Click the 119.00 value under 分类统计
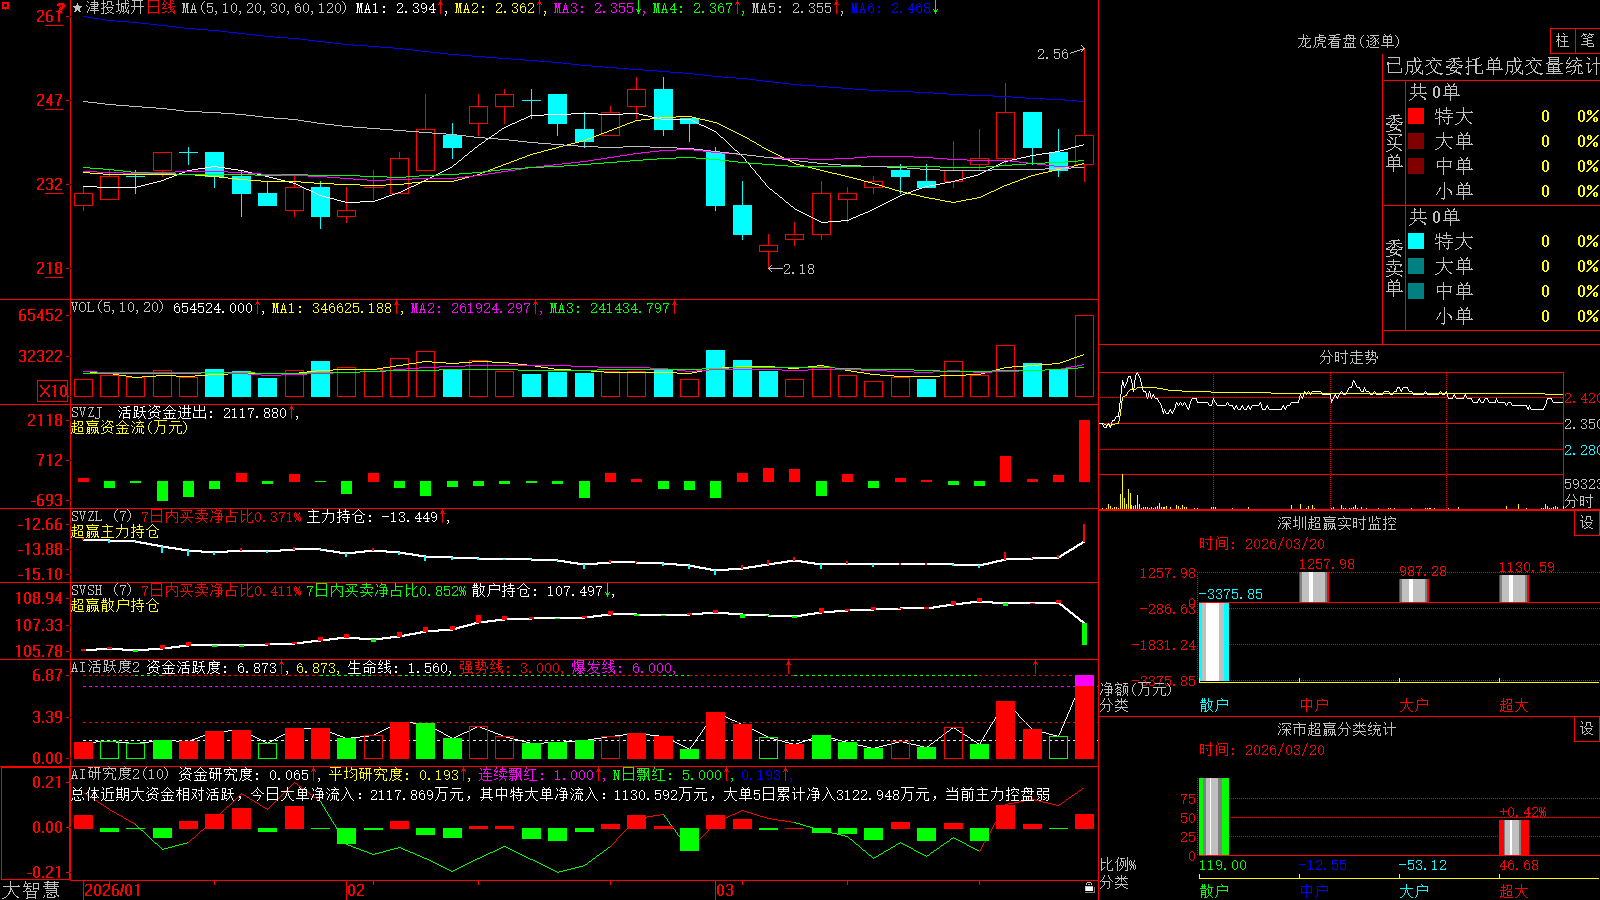The width and height of the screenshot is (1600, 900). (x=1223, y=865)
